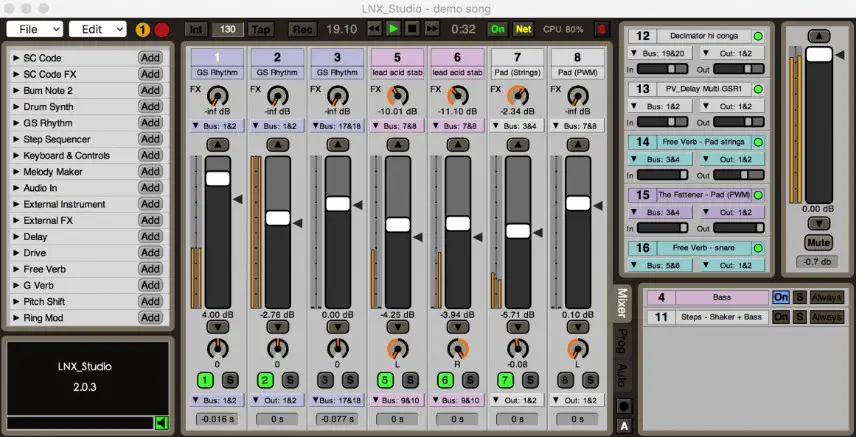
Task: Toggle On button for Bass instrument
Action: 781,298
